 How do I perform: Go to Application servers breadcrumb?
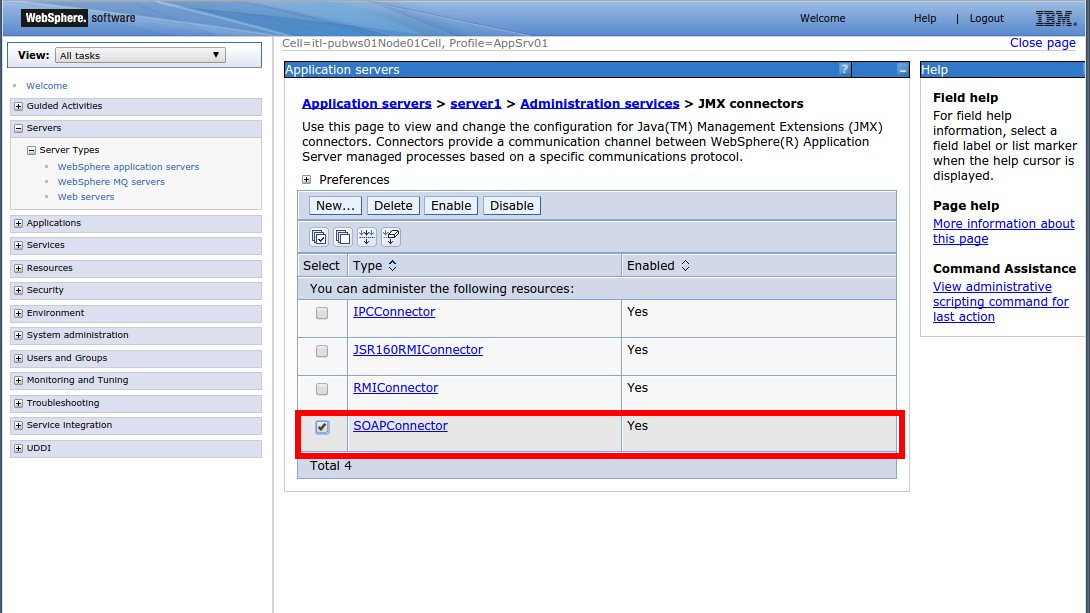[x=366, y=104]
